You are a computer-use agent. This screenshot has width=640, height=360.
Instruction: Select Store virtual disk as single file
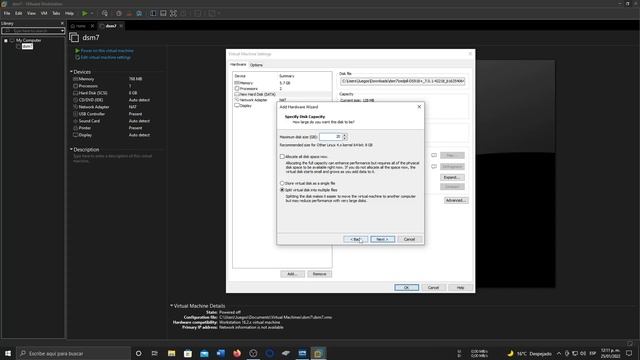[282, 184]
